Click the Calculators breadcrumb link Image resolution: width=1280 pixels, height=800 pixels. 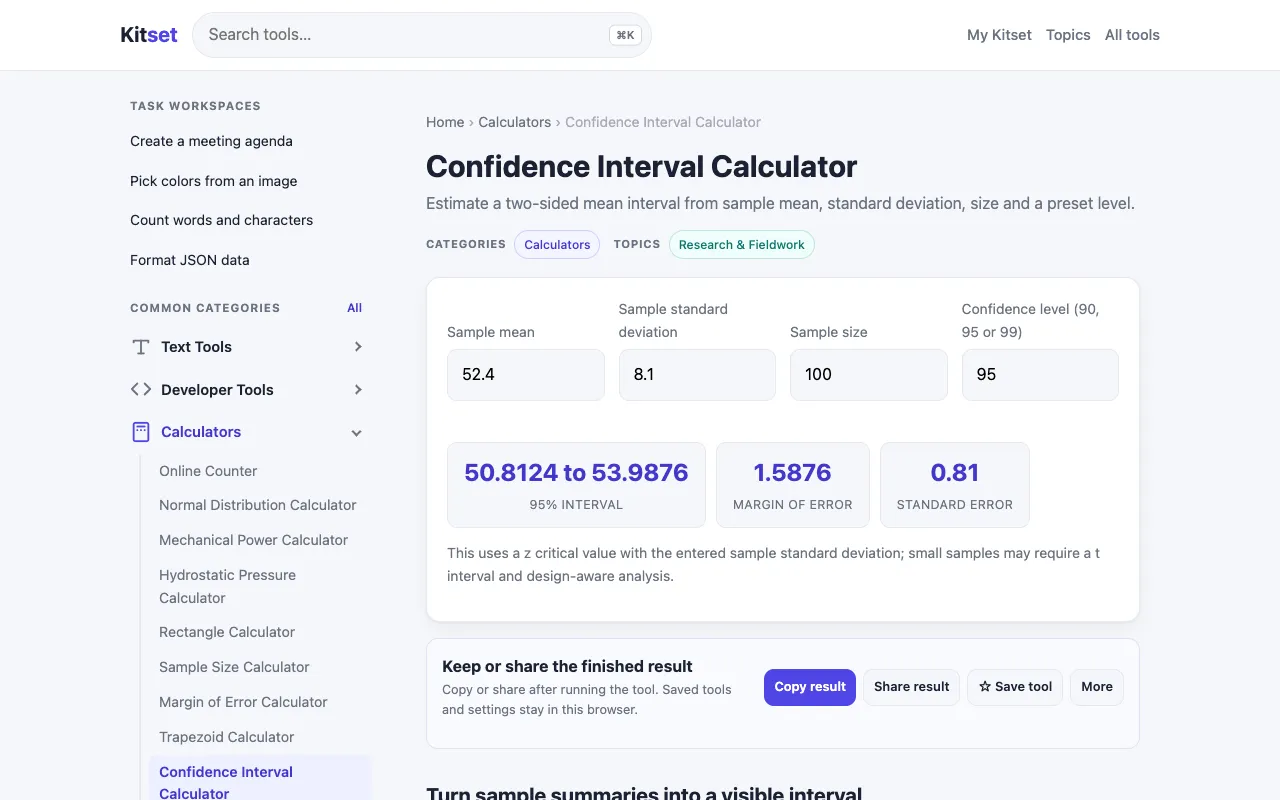point(515,122)
